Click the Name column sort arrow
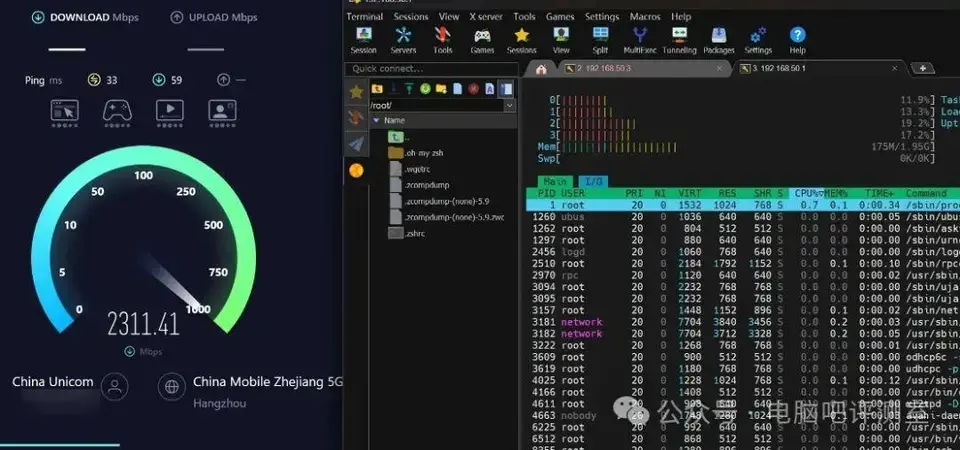 coord(376,120)
